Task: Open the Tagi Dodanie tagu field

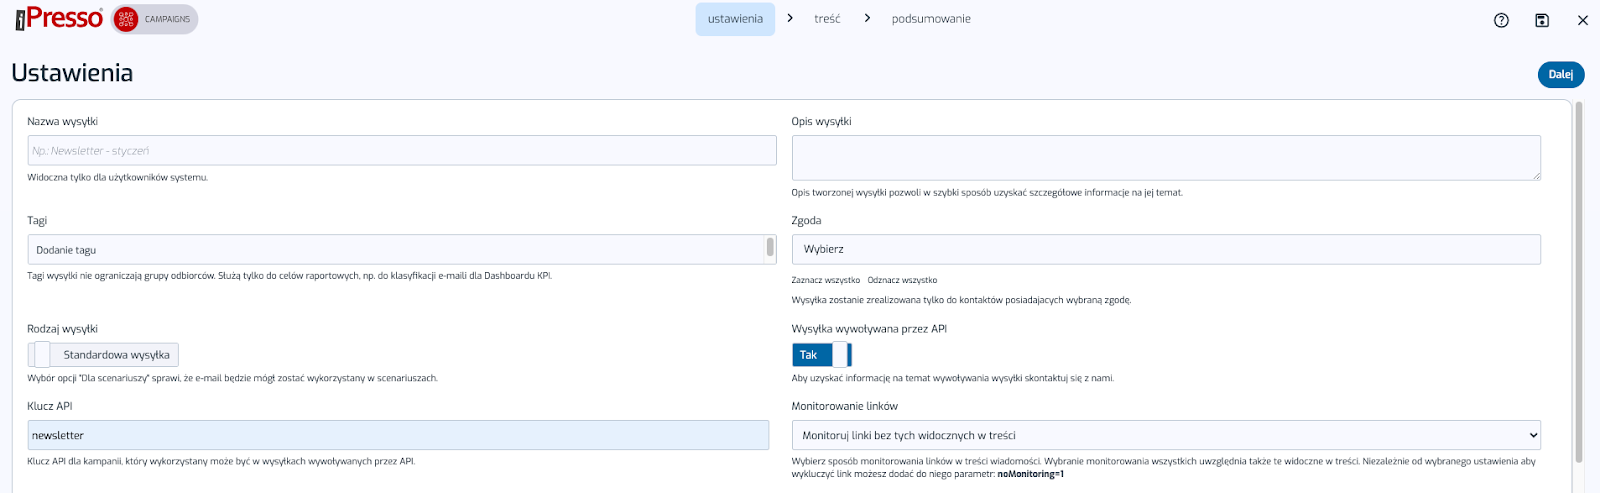Action: 395,250
